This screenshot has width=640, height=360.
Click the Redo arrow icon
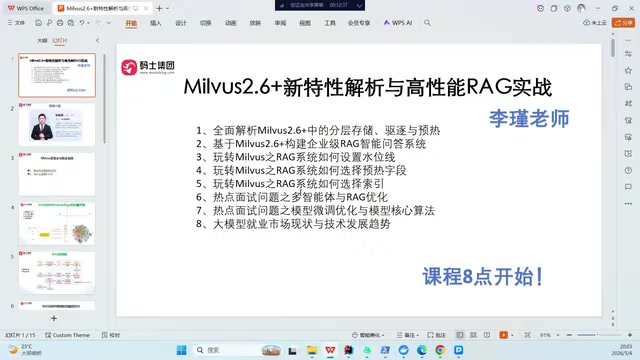pyautogui.click(x=98, y=23)
